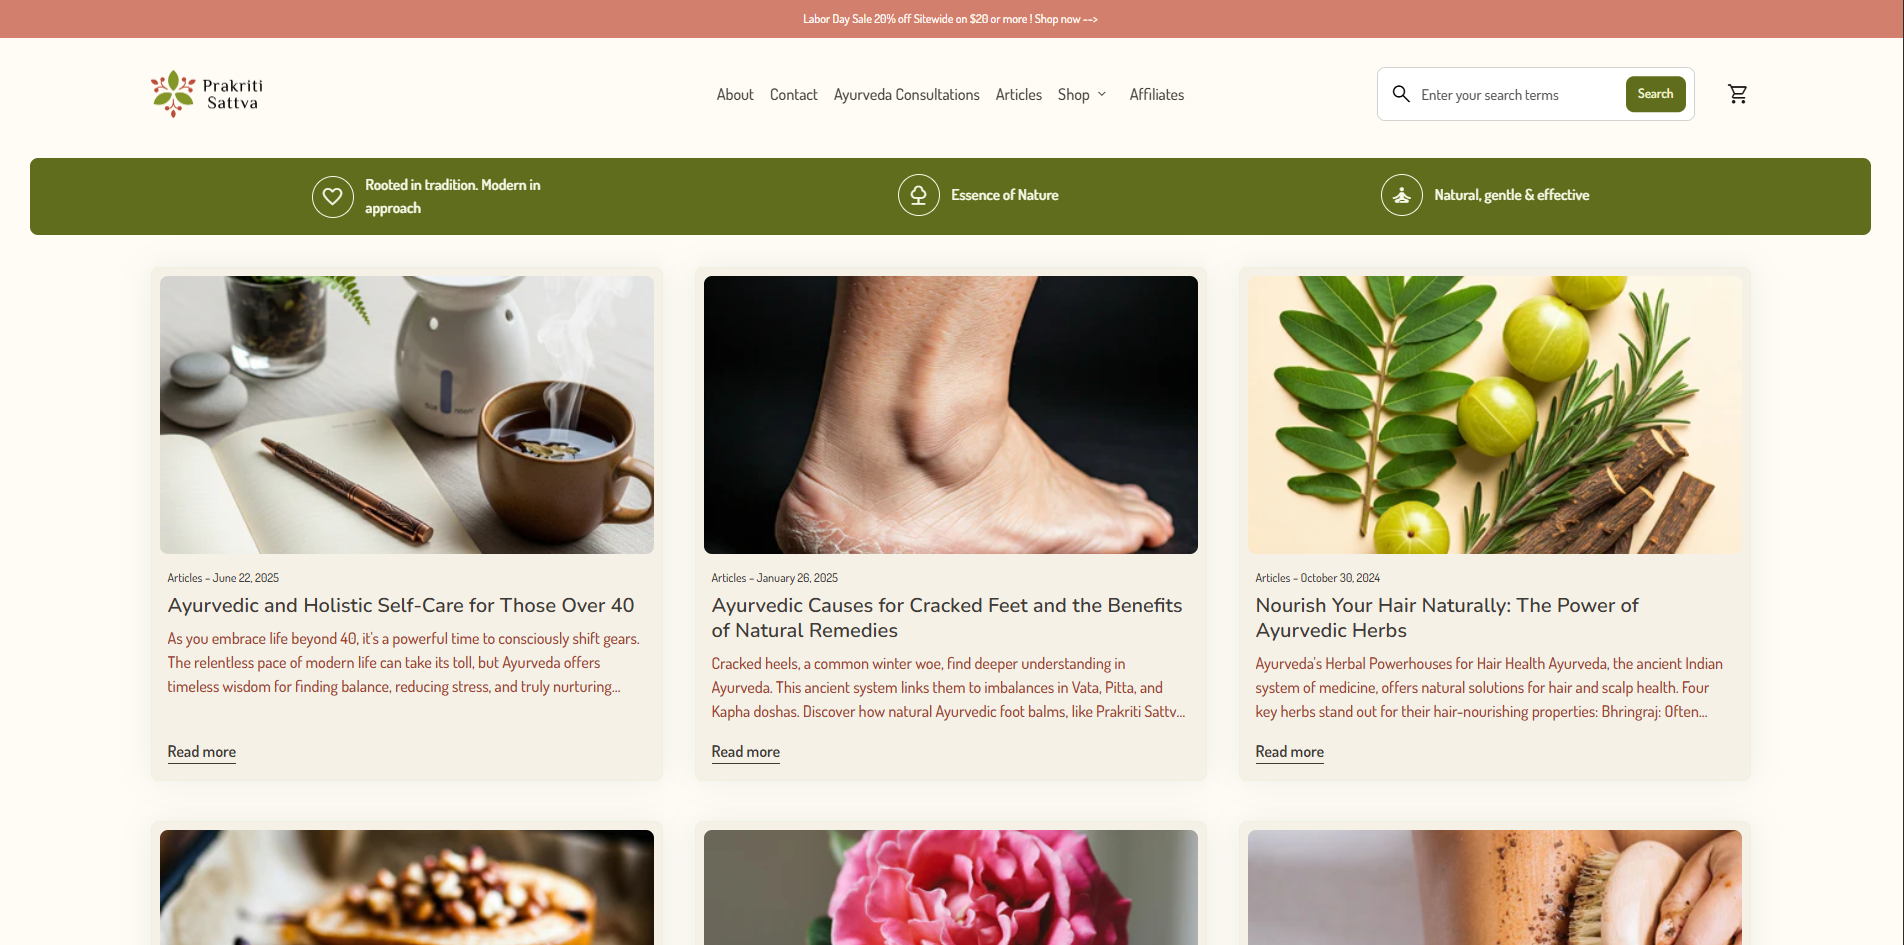
Task: Click the magnifying glass search icon
Action: [x=1401, y=94]
